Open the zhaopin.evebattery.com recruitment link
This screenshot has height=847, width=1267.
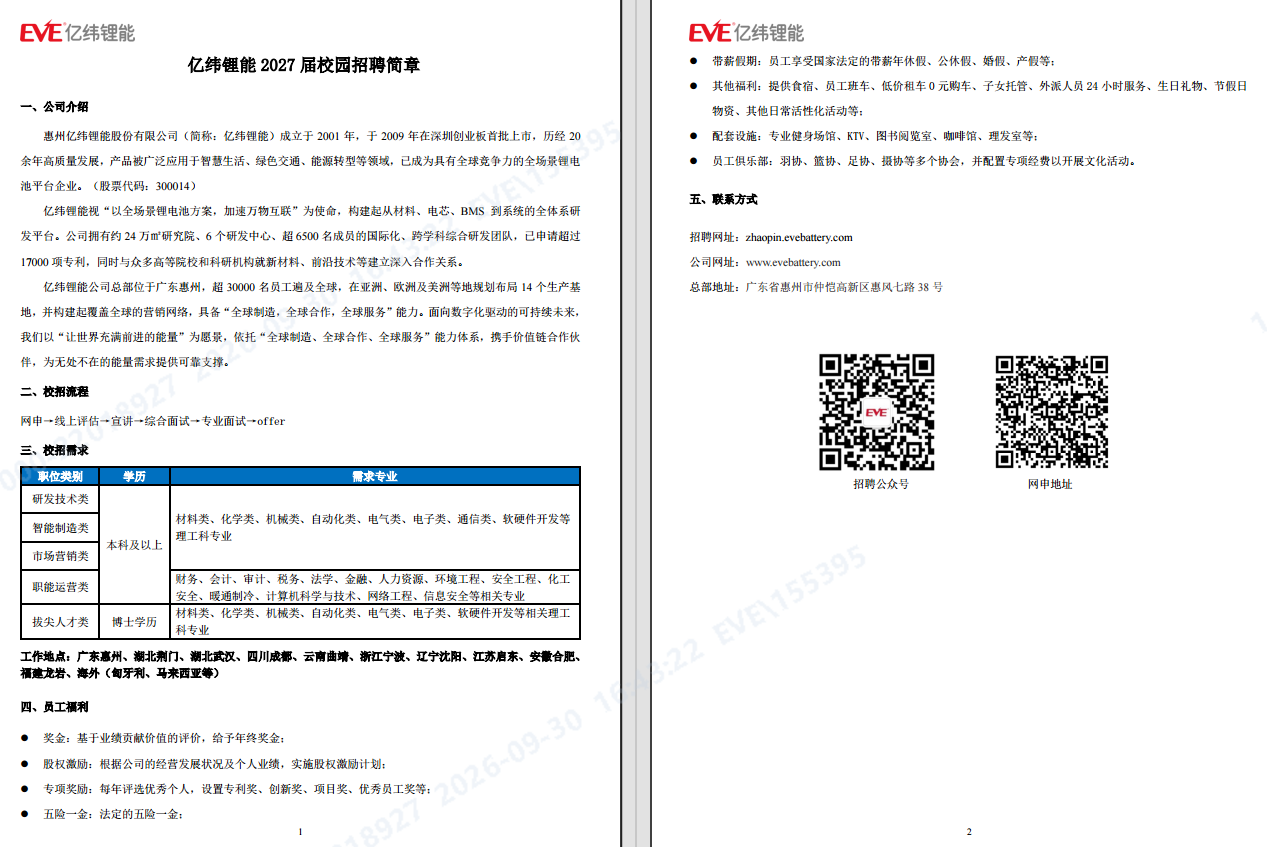pyautogui.click(x=799, y=237)
